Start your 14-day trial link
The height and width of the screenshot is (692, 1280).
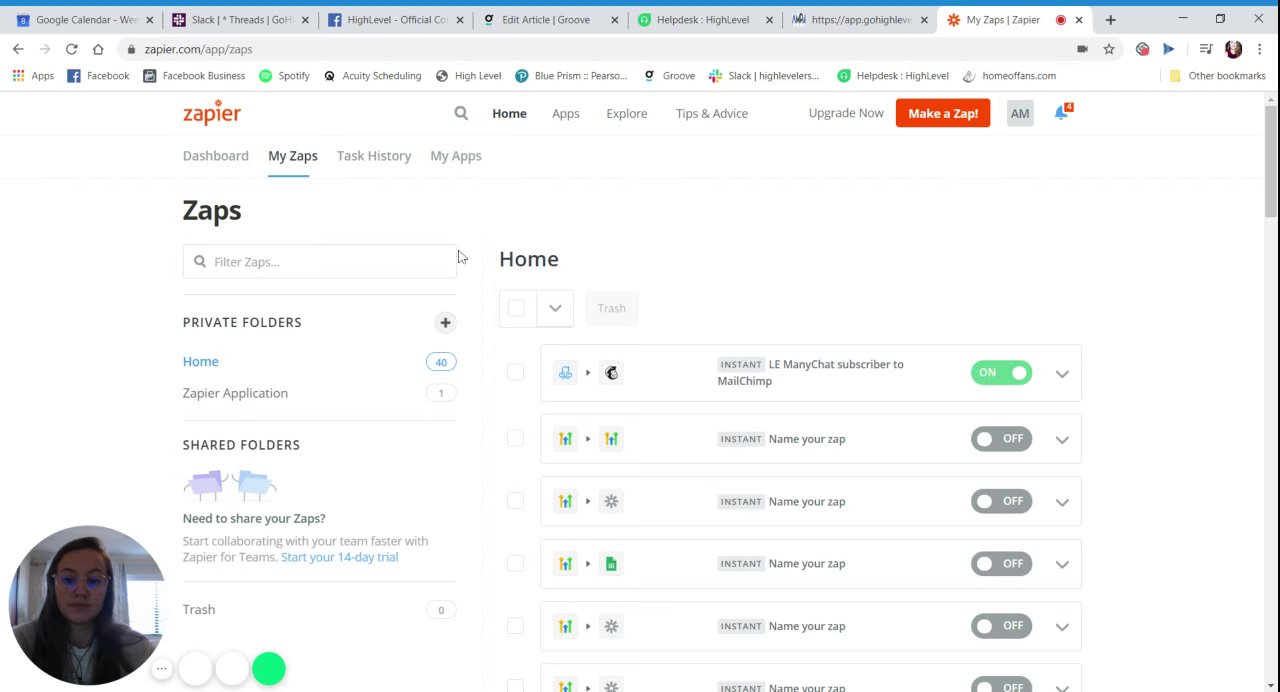(x=340, y=557)
